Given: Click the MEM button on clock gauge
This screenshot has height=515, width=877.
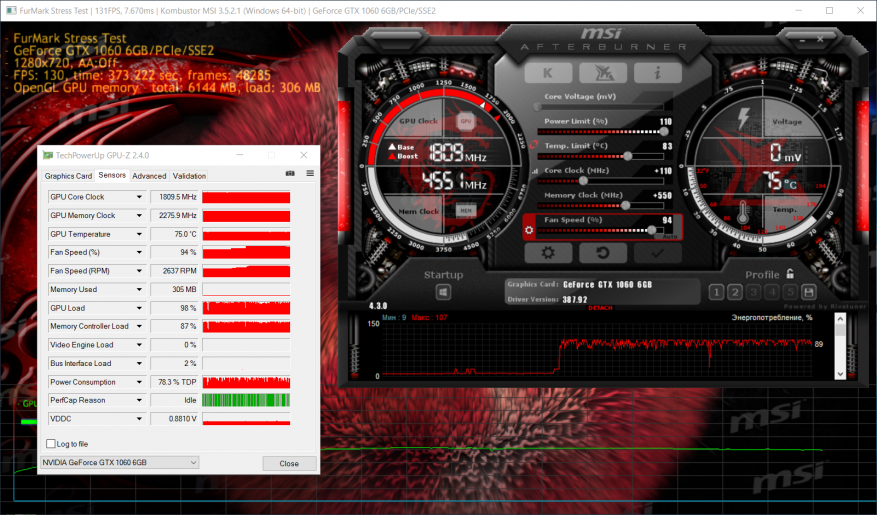Looking at the screenshot, I should pos(466,210).
